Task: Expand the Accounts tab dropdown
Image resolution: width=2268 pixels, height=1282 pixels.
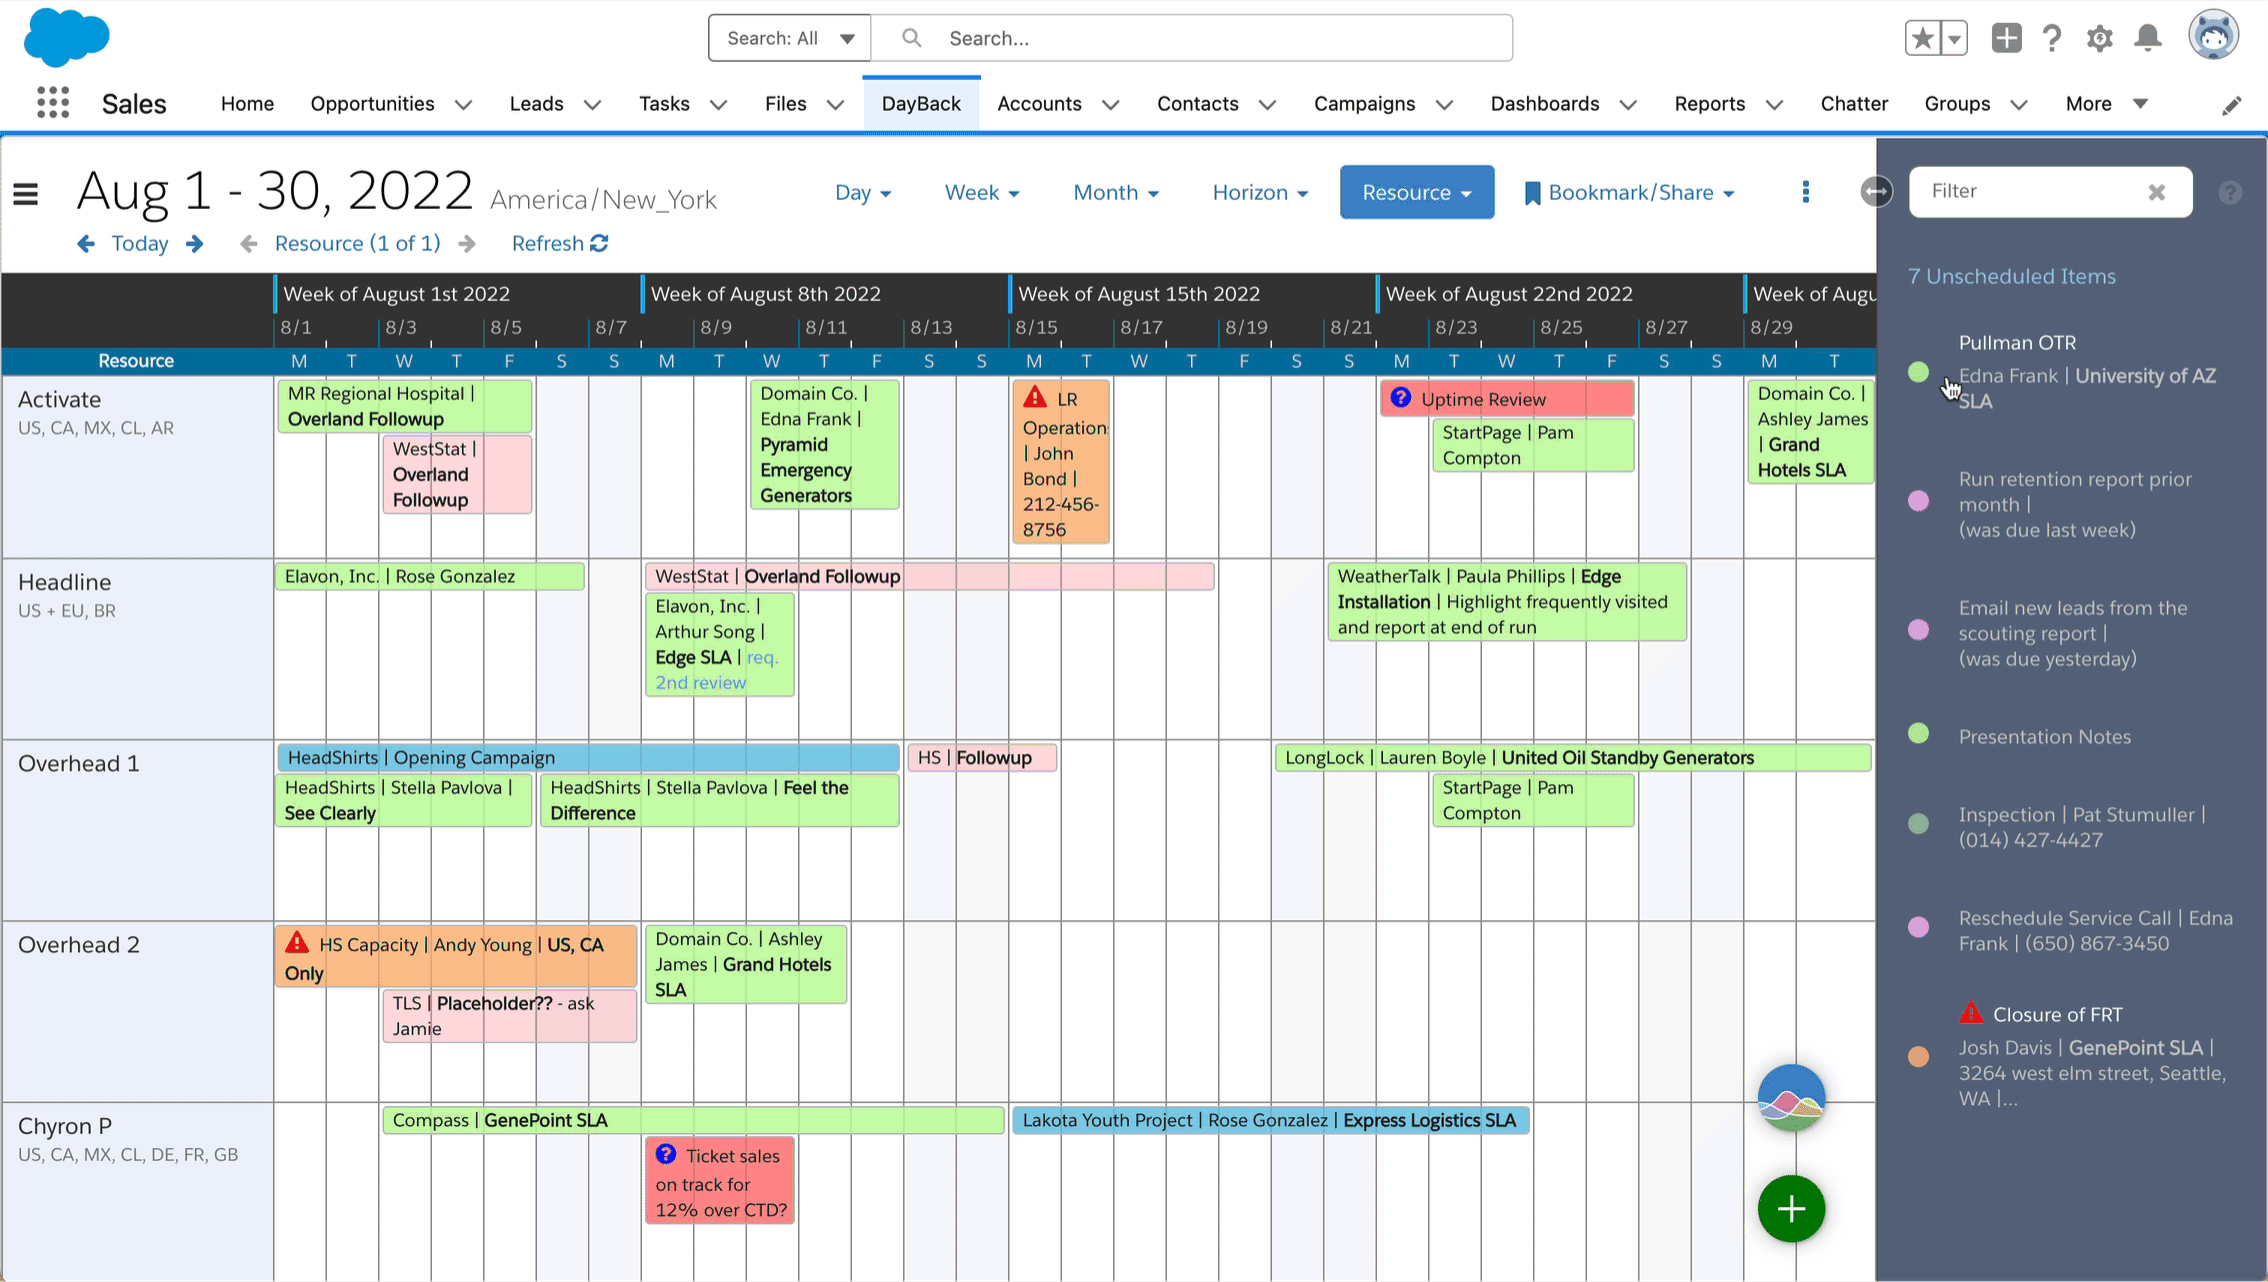Action: [x=1110, y=104]
